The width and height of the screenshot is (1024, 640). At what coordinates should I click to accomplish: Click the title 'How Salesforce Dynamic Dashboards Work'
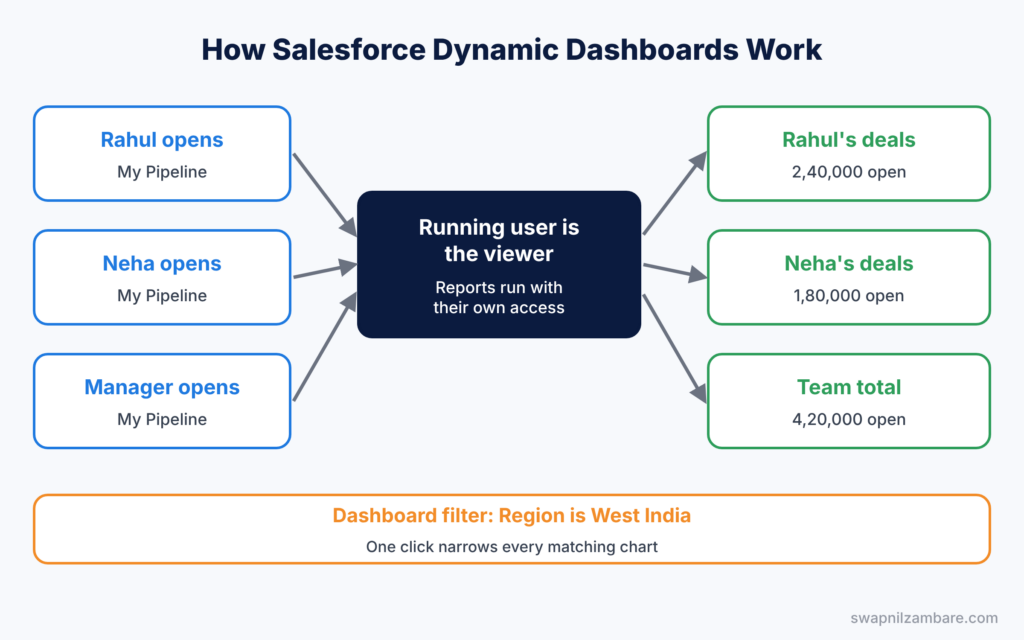click(x=511, y=50)
